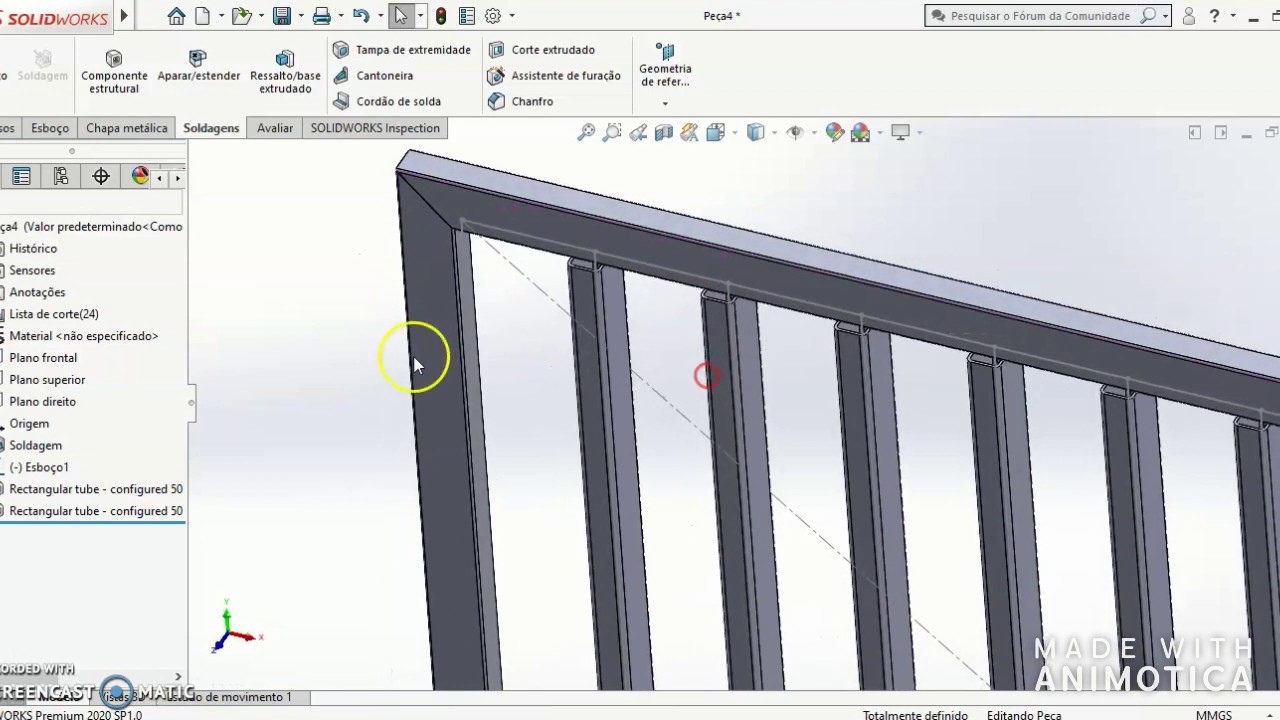Toggle Hide/Show Items eye icon
Image resolution: width=1280 pixels, height=720 pixels.
click(x=795, y=132)
